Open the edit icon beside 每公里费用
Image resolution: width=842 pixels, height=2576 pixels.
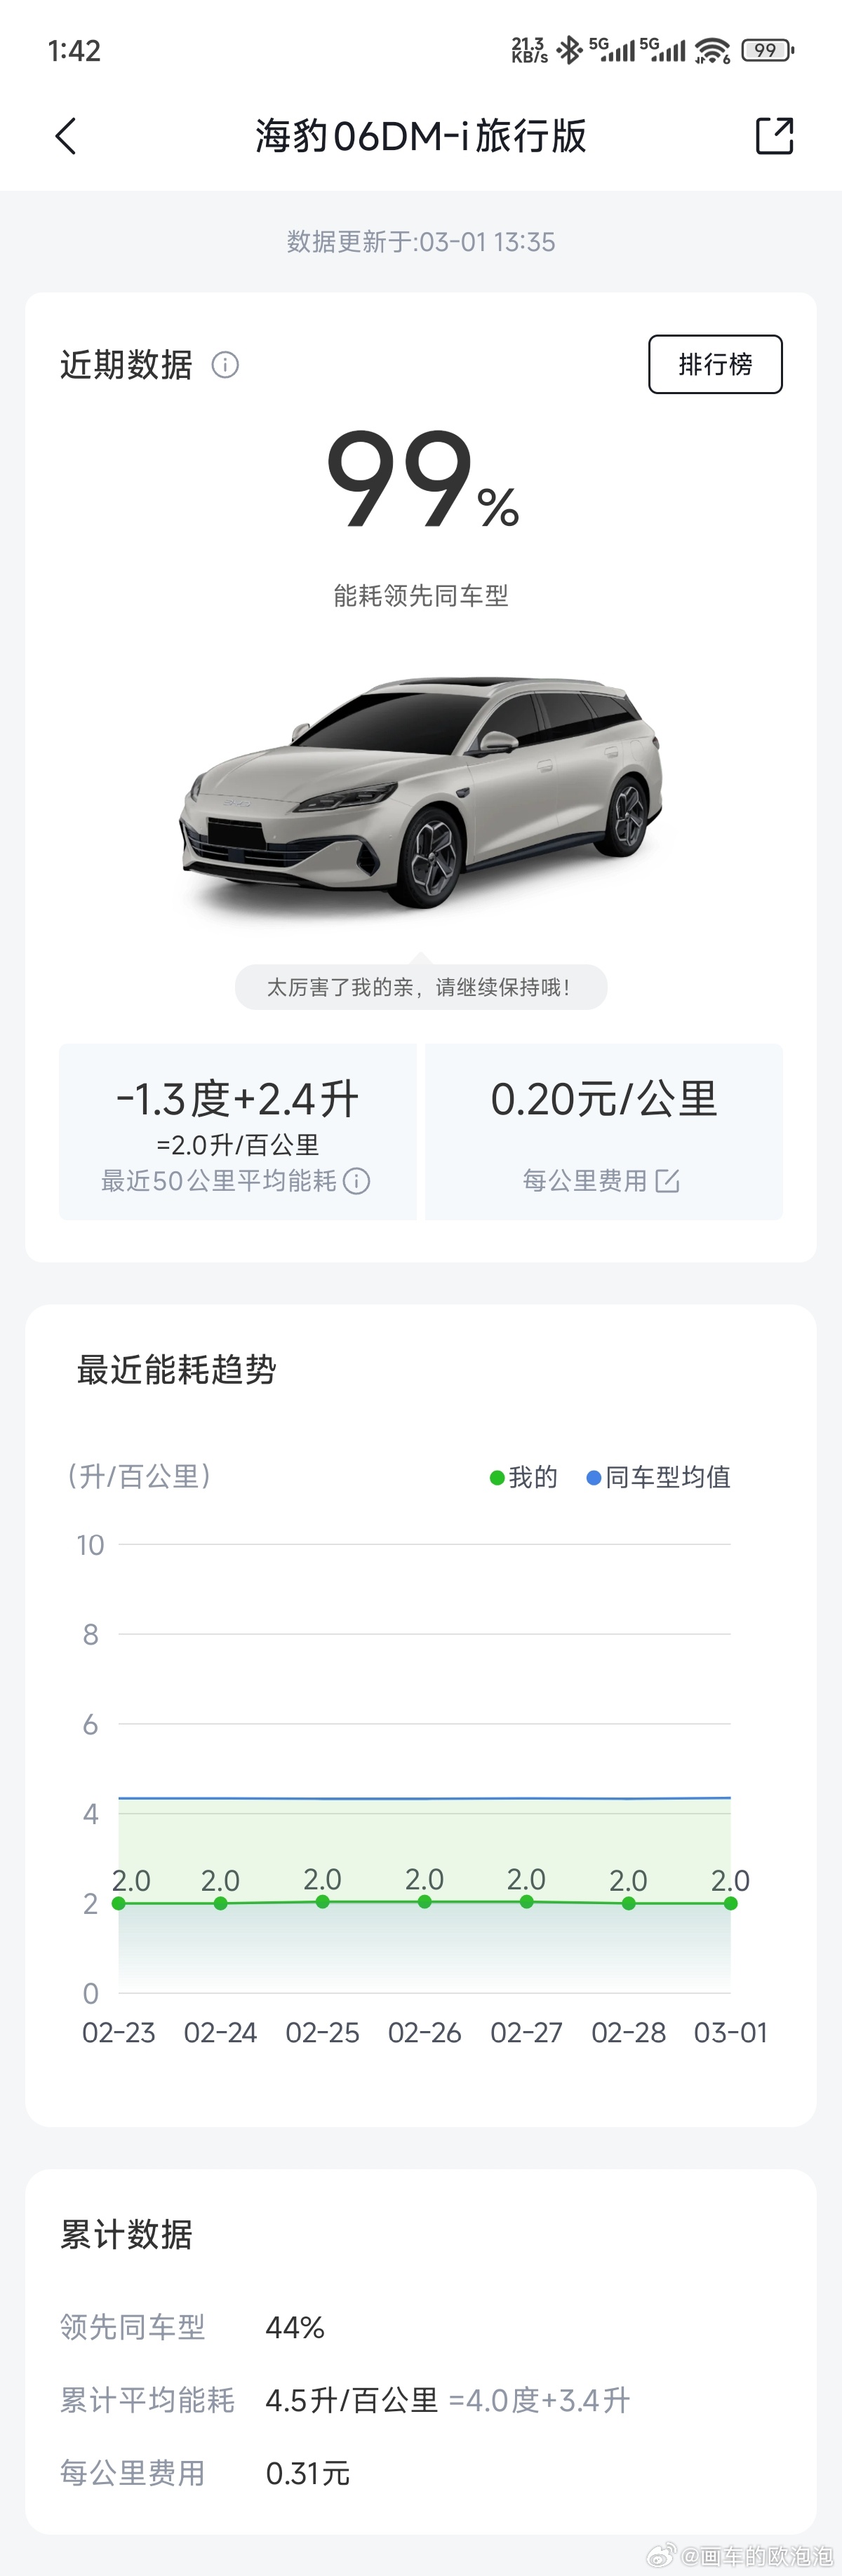(x=668, y=1181)
